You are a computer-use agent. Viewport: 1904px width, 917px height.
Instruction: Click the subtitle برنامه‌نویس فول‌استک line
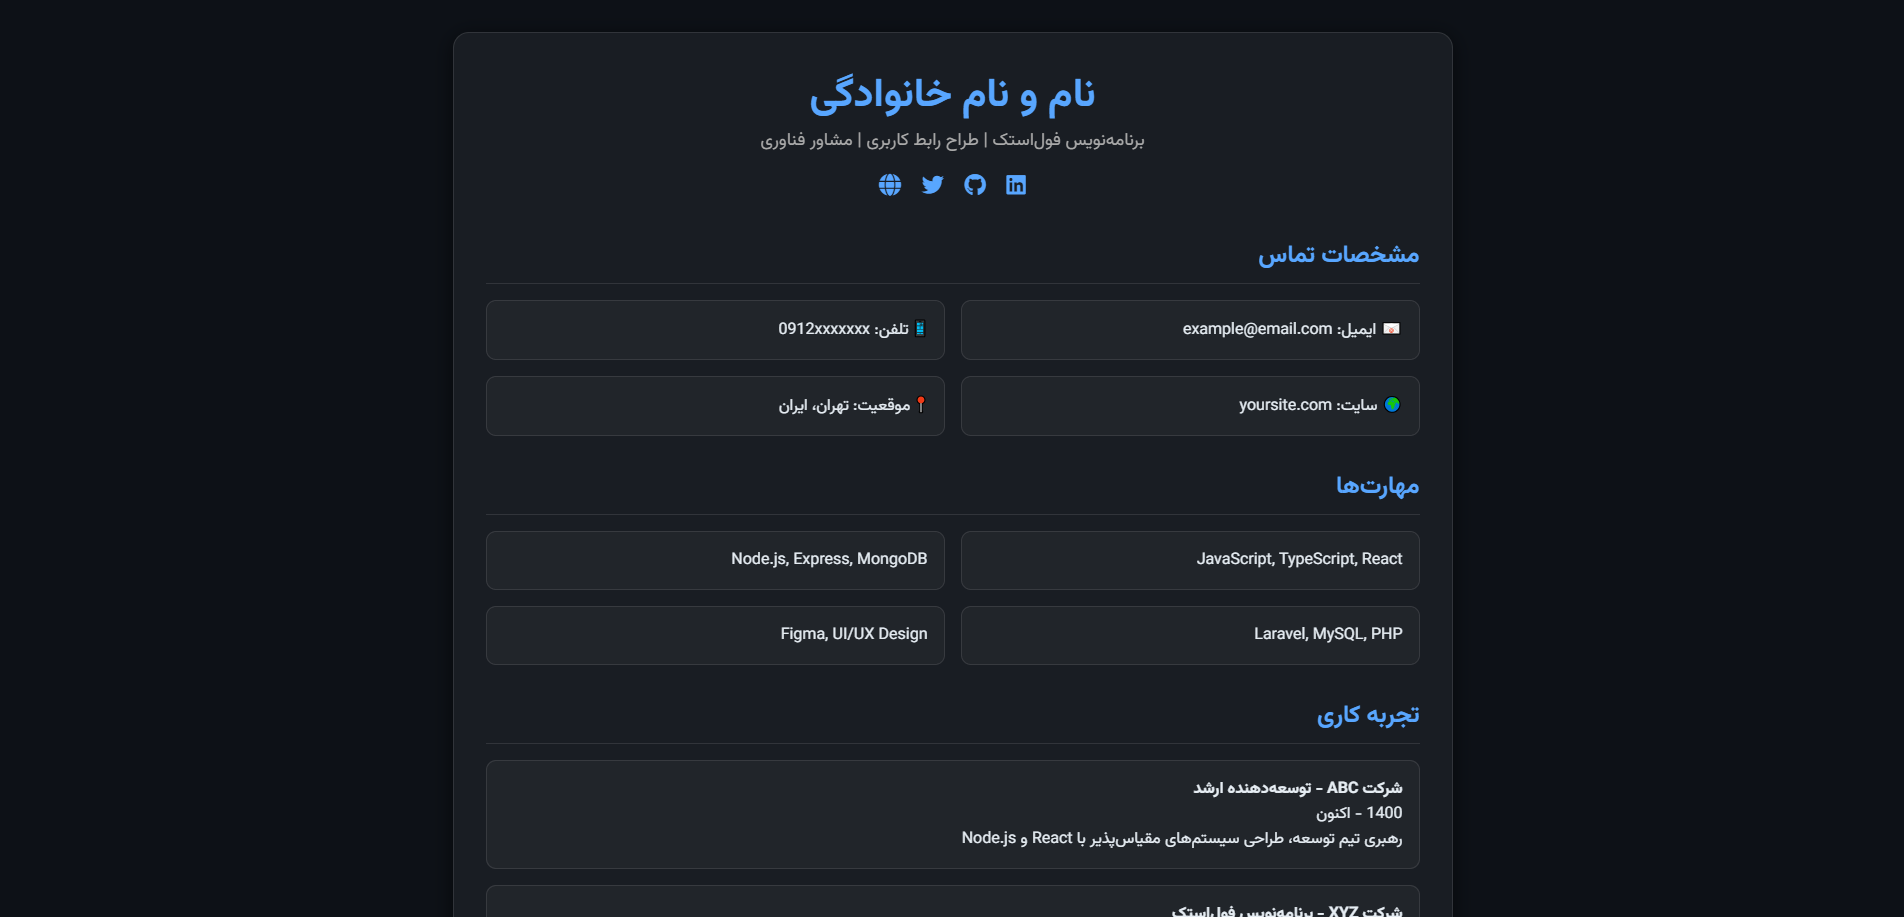tap(952, 140)
